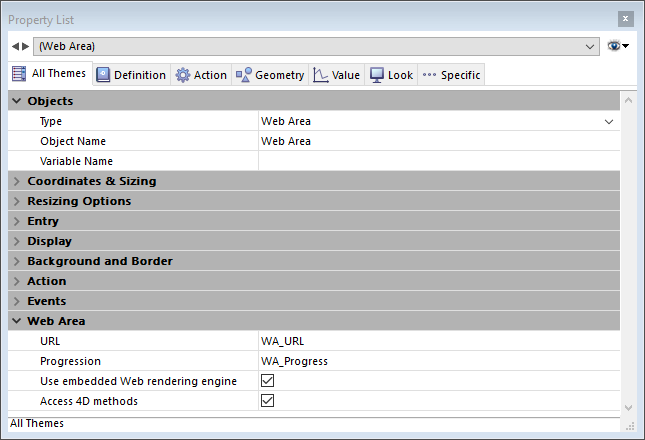The height and width of the screenshot is (440, 645).
Task: Open the Specific tab
Action: (451, 75)
